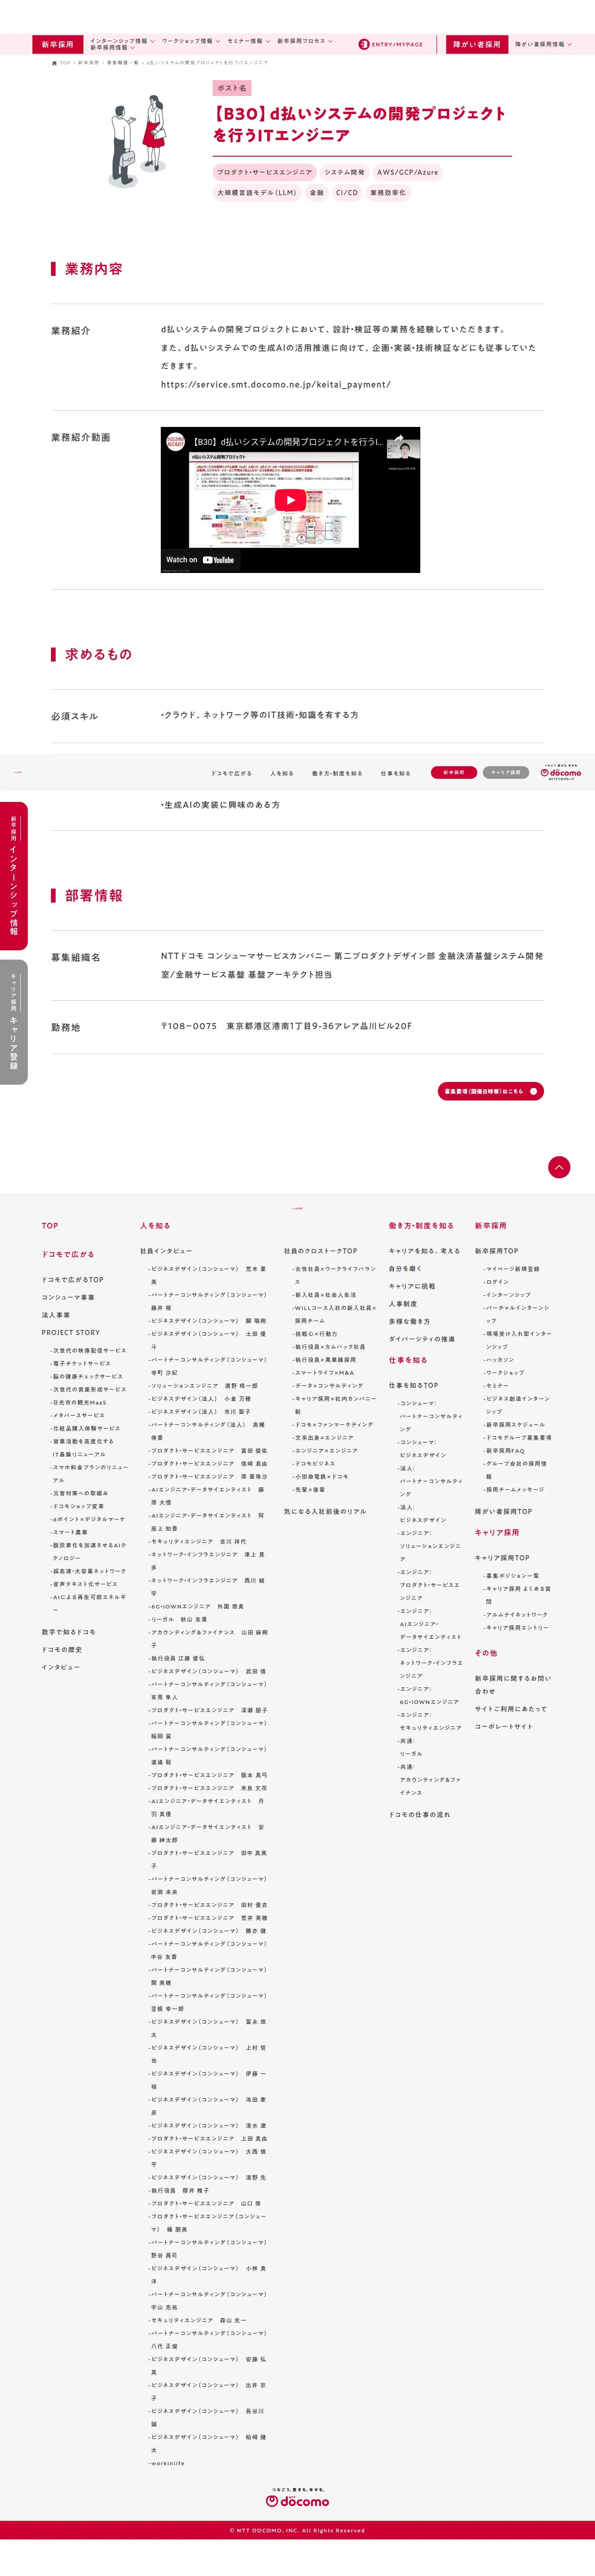Click footer 新卒採用TOP link
The width and height of the screenshot is (595, 2576).
pyautogui.click(x=497, y=1251)
